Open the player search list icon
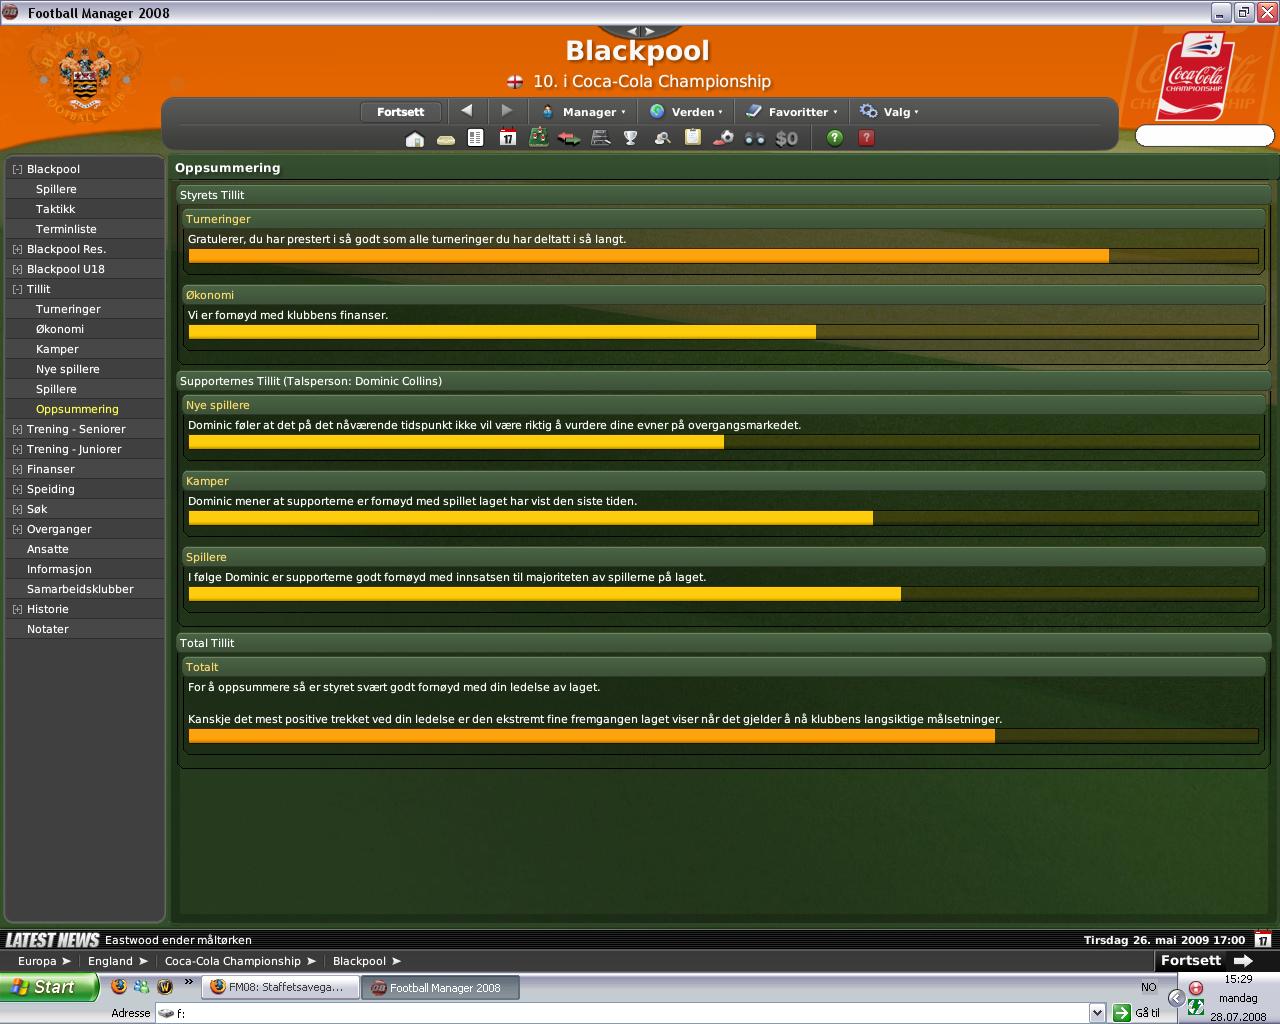 click(x=601, y=138)
